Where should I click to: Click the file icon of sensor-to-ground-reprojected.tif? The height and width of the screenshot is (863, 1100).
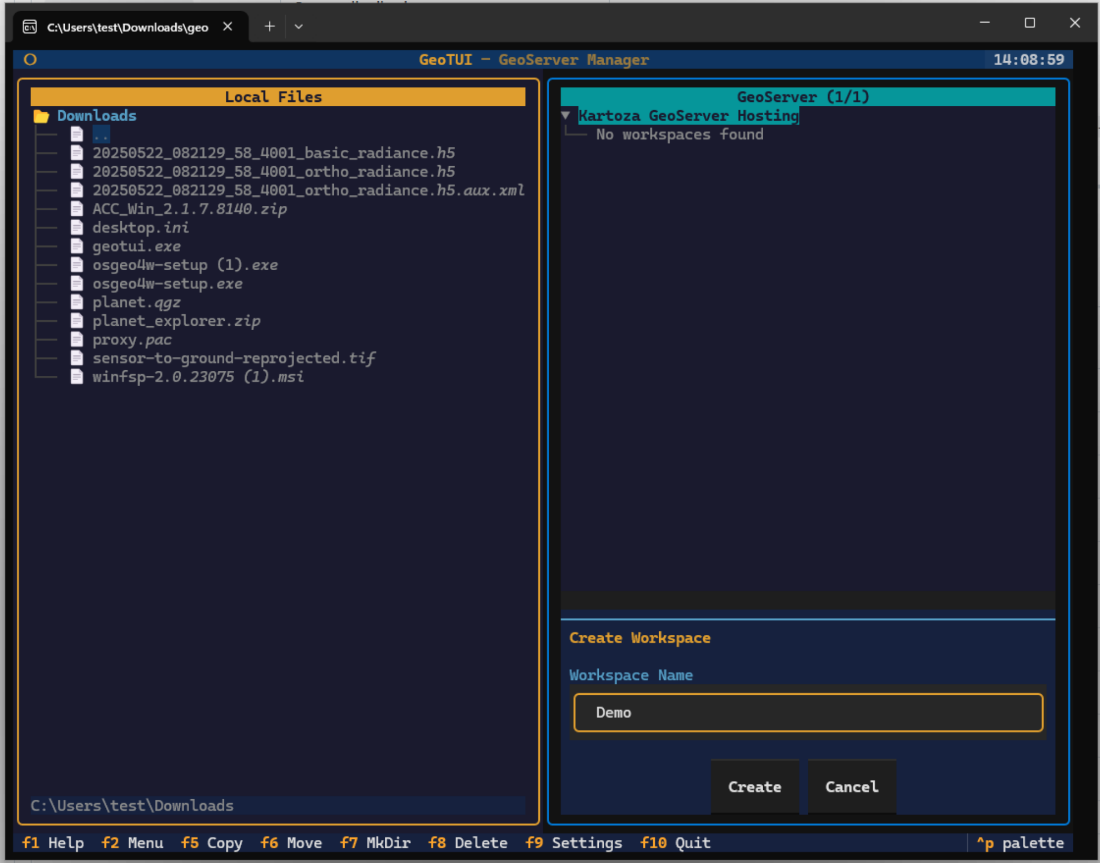pyautogui.click(x=77, y=359)
